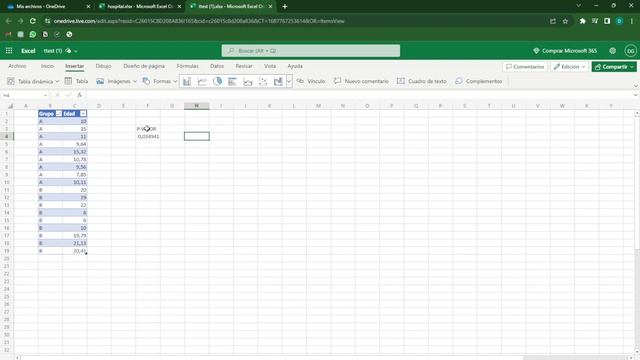Bookmark this page with the star

(565, 21)
